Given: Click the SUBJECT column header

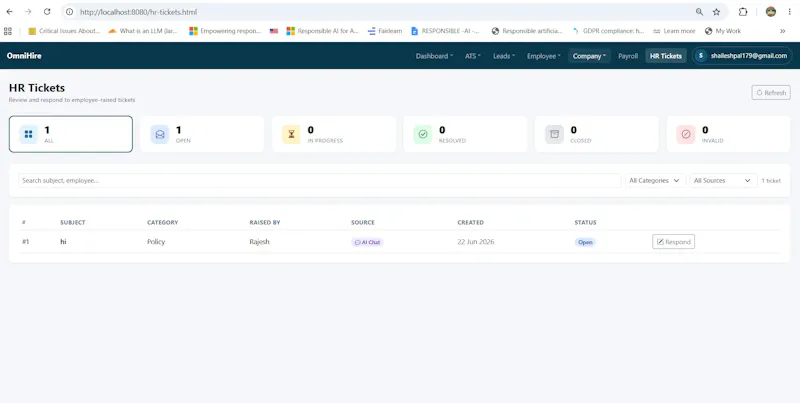Looking at the screenshot, I should tap(73, 222).
